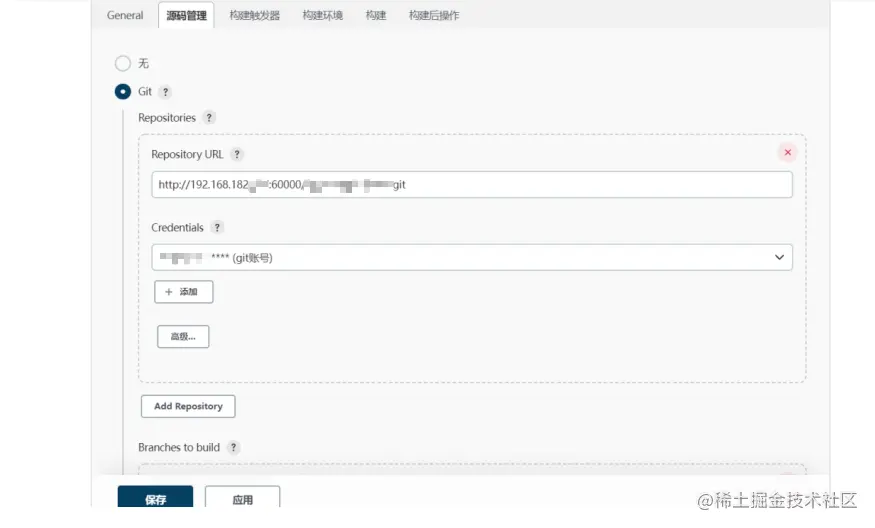The image size is (875, 528).
Task: Switch to the General tab
Action: (125, 15)
